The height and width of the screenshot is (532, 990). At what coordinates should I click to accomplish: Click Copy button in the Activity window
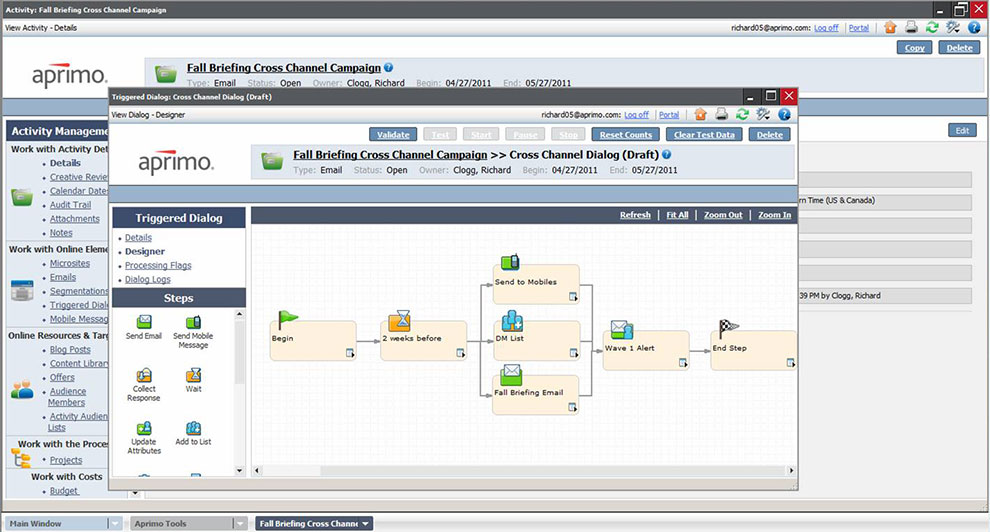914,47
